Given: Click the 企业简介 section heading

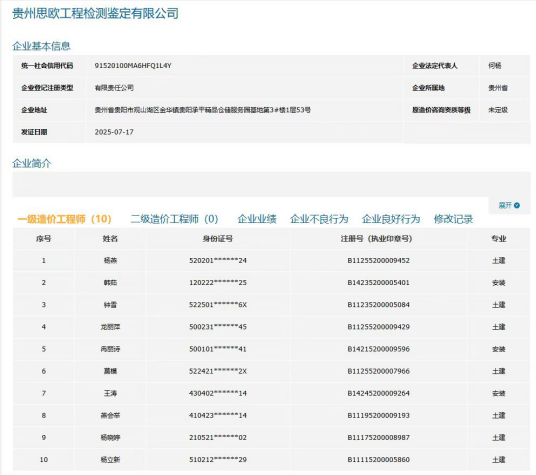Looking at the screenshot, I should coord(32,163).
